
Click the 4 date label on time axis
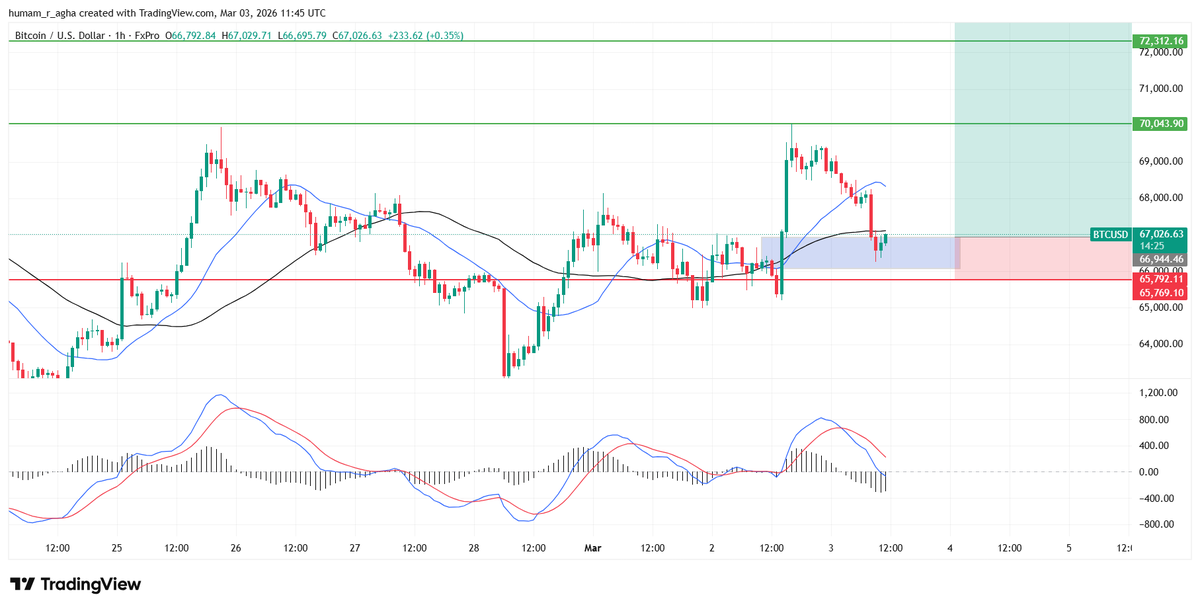pyautogui.click(x=950, y=548)
